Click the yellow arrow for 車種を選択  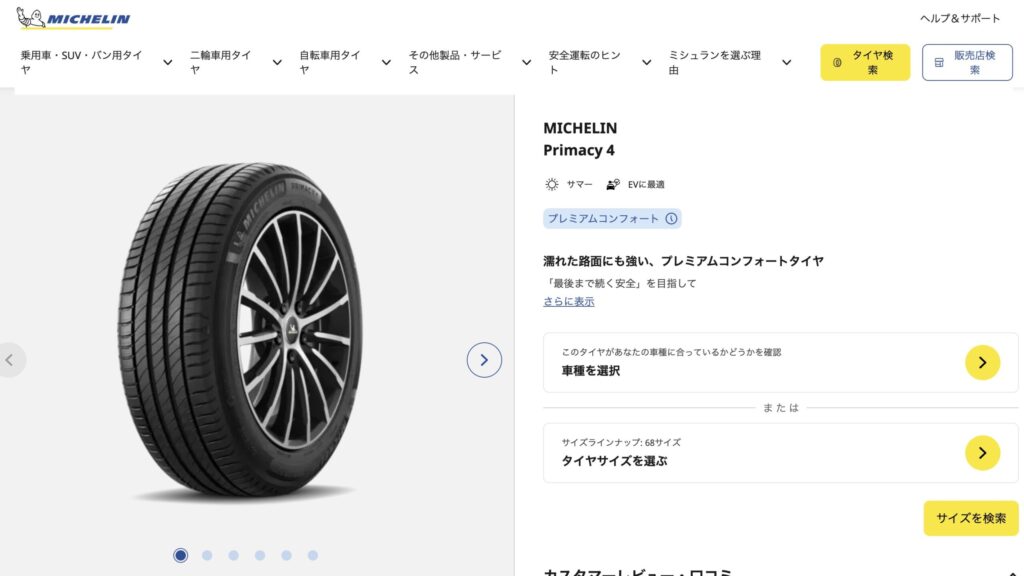[x=982, y=362]
